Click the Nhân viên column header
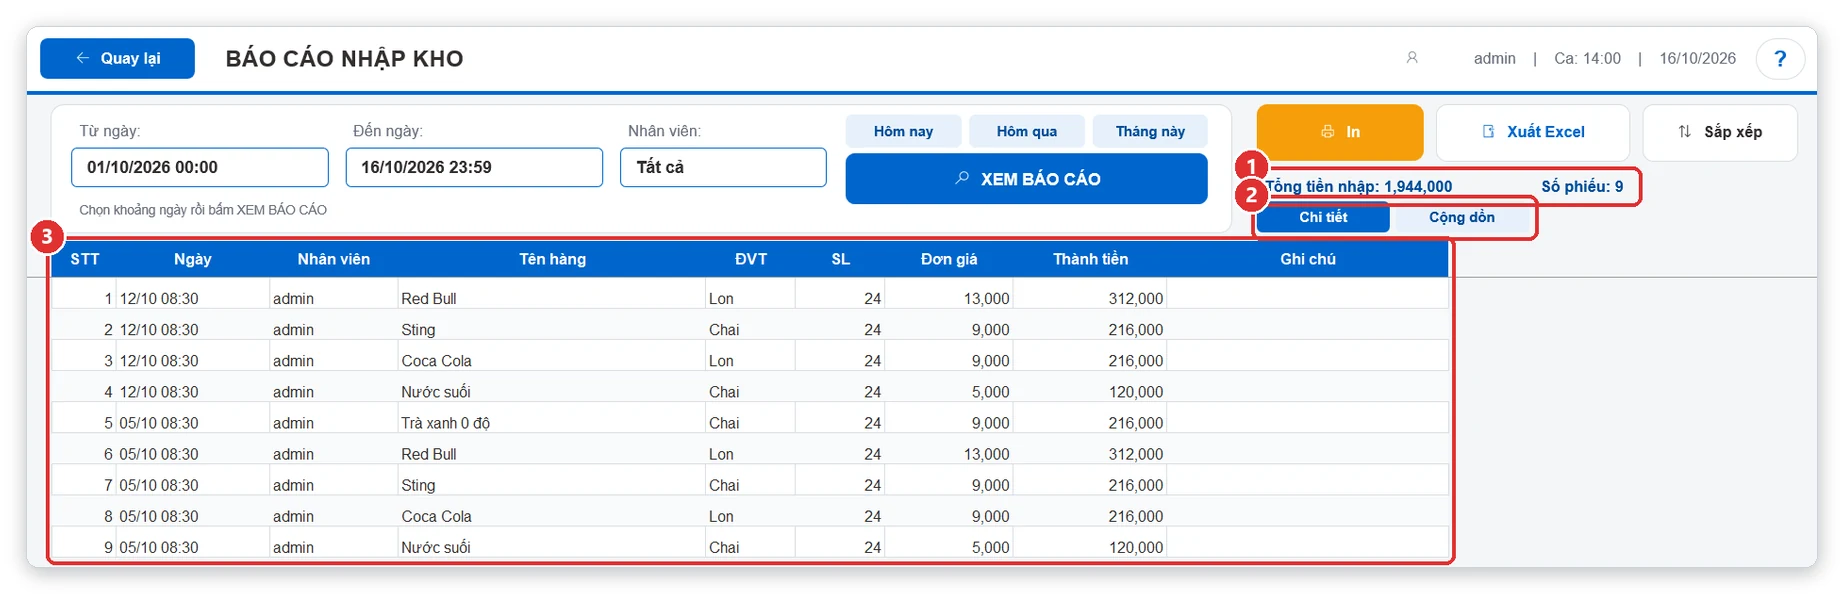Screen dimensions: 1844x594 click(x=334, y=259)
